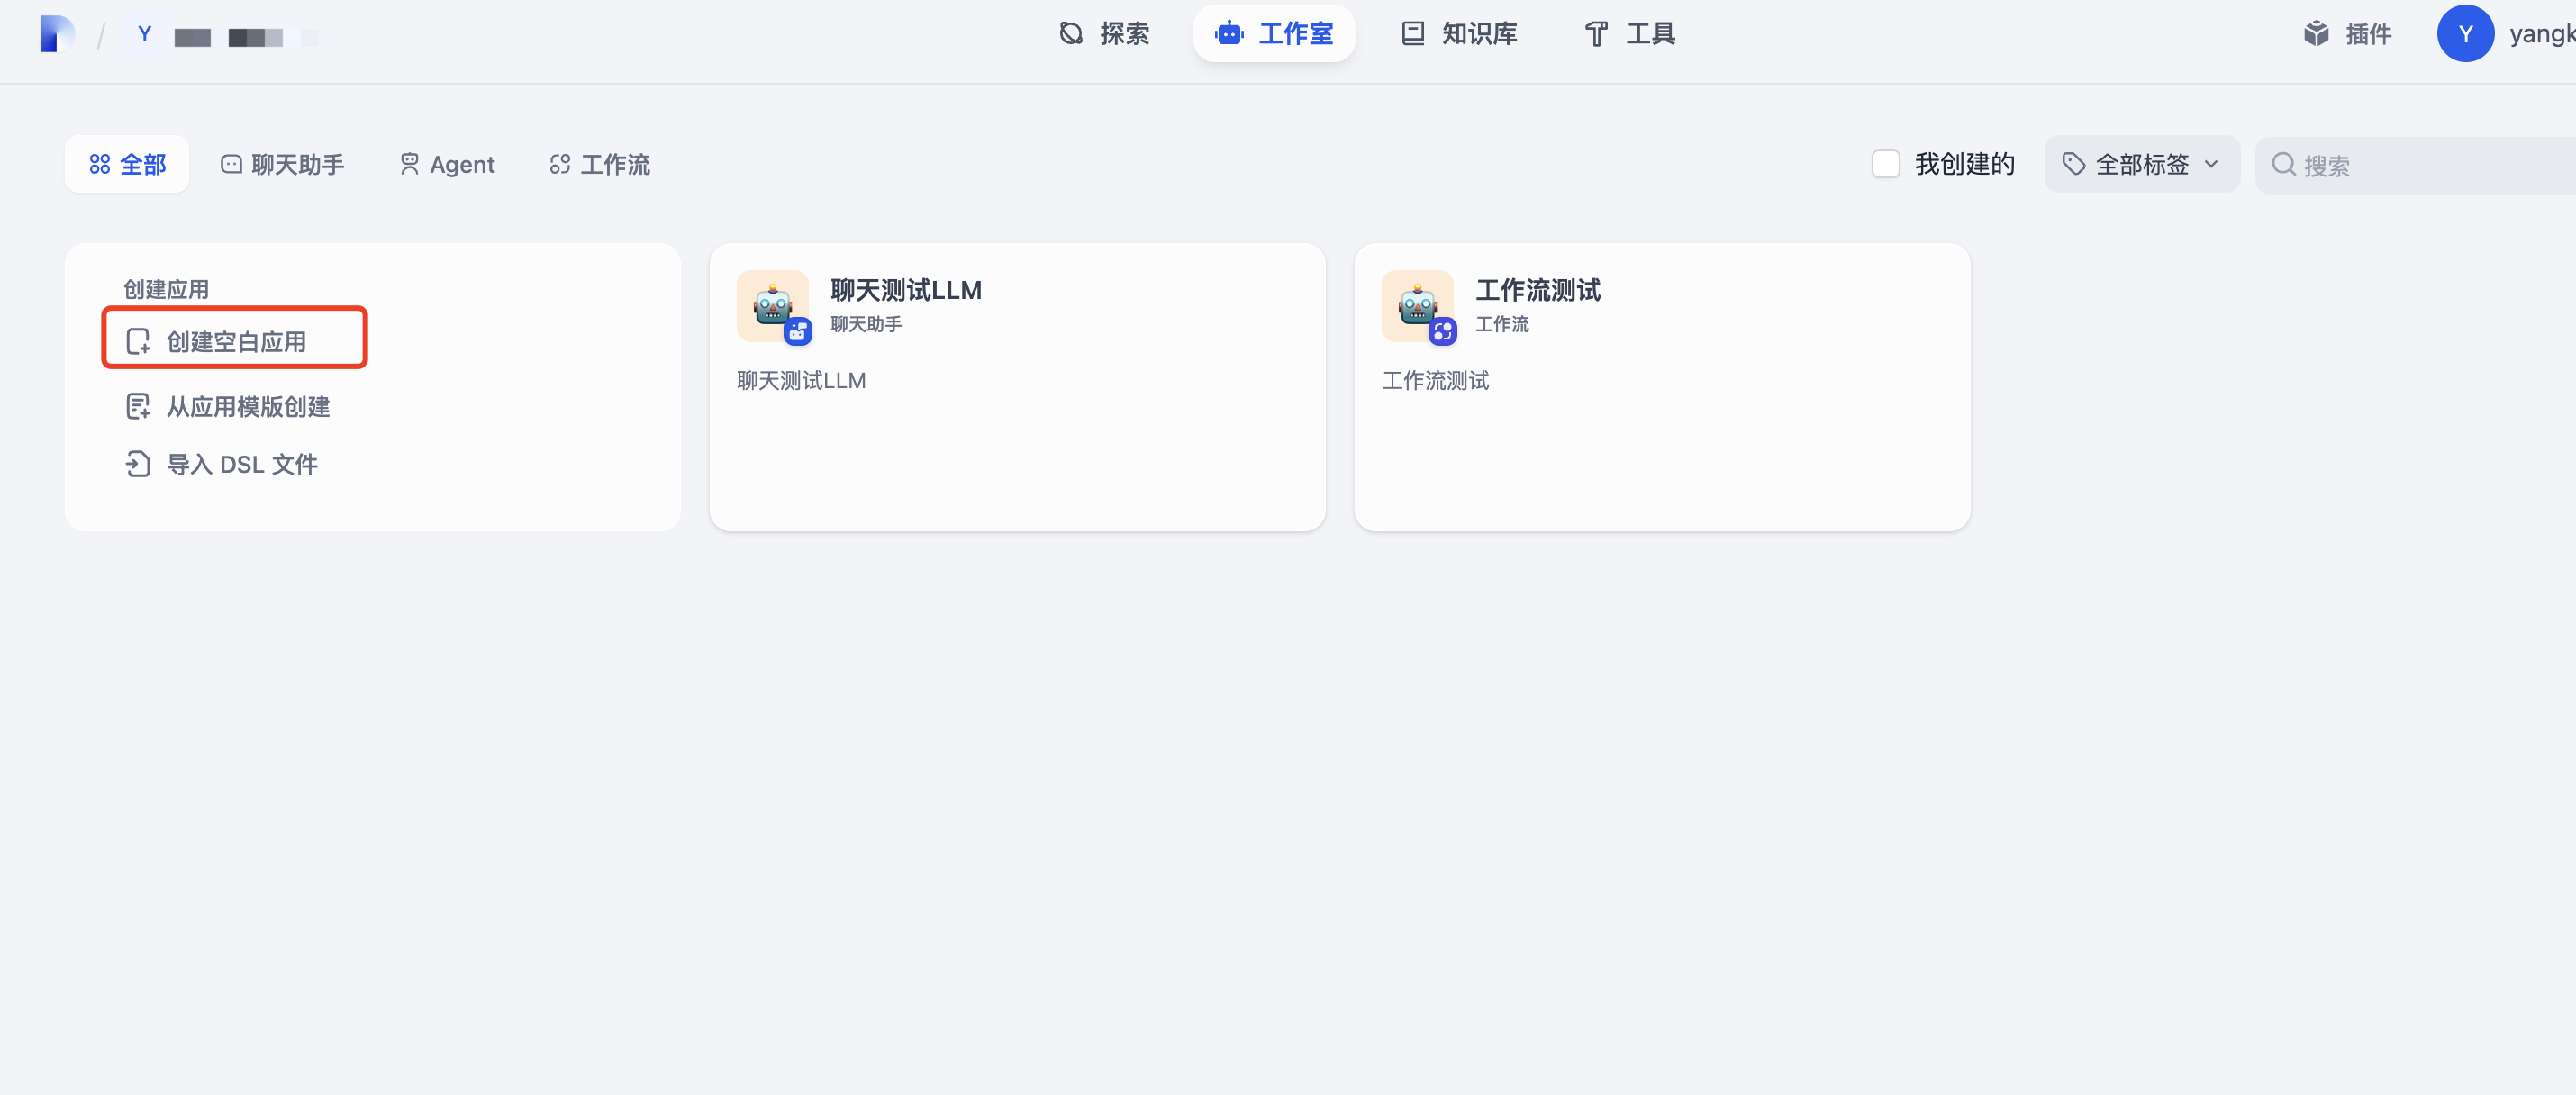Viewport: 2576px width, 1095px height.
Task: Open the 工作流测试 app card icon
Action: [1417, 306]
